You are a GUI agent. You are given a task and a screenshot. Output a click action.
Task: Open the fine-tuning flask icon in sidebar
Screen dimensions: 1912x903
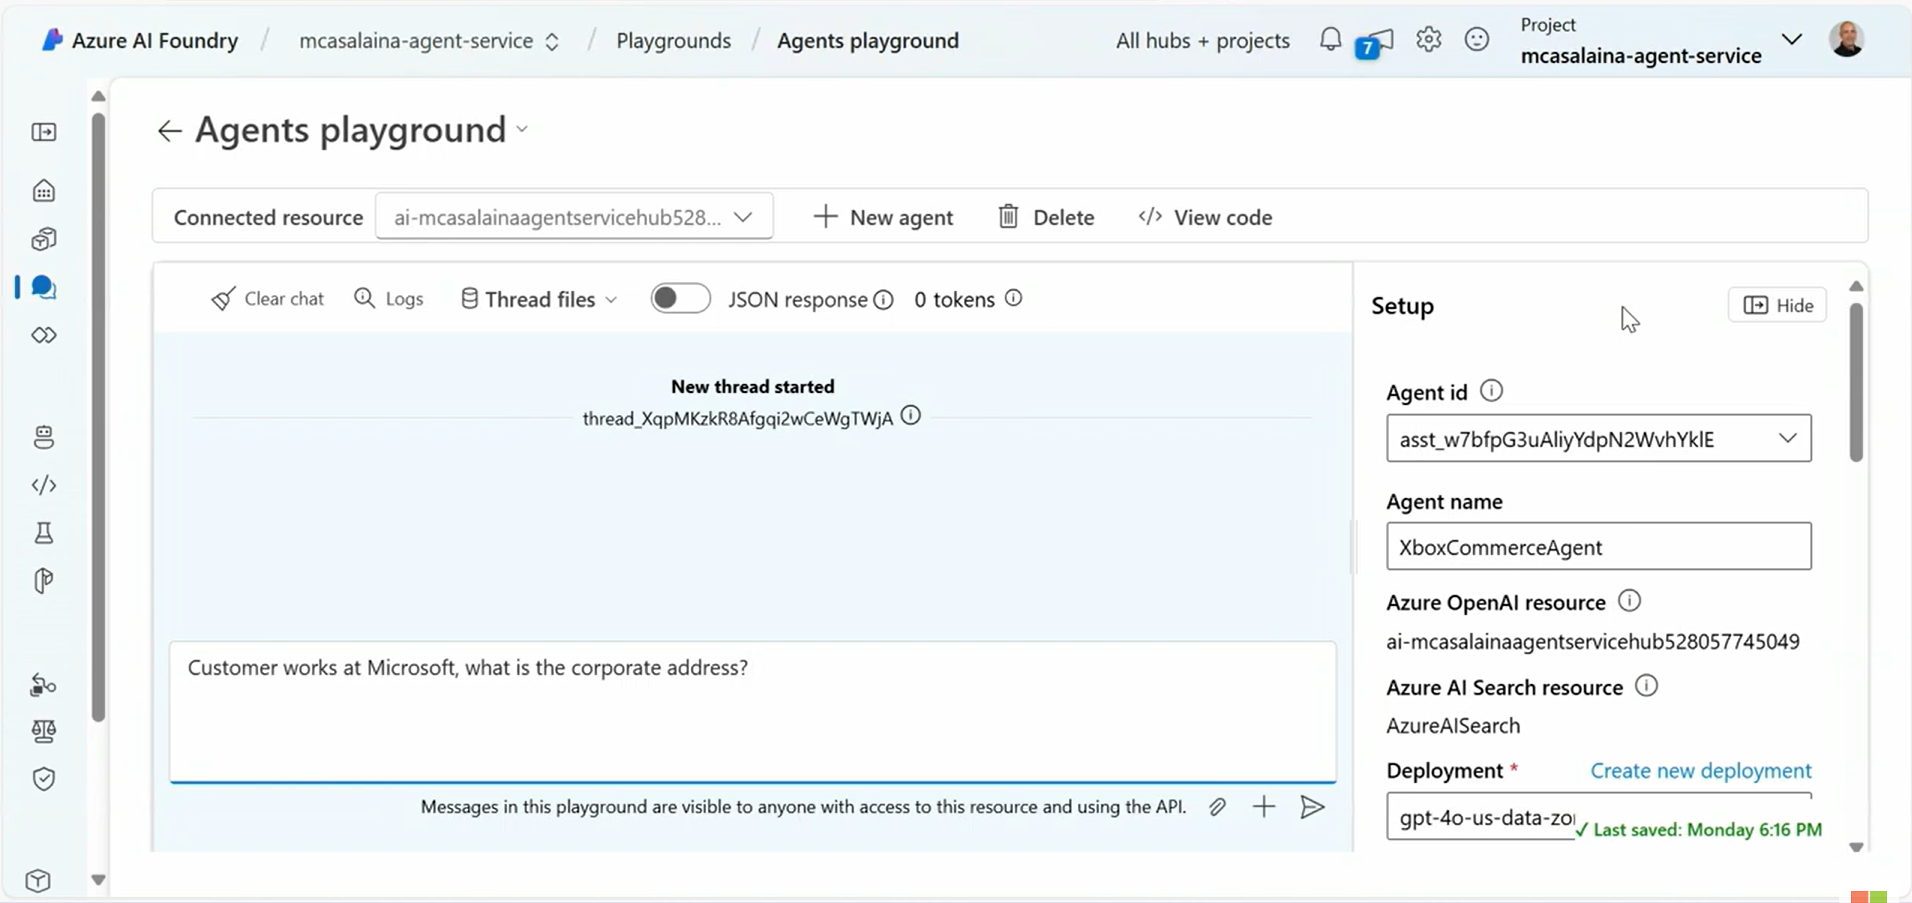point(44,533)
